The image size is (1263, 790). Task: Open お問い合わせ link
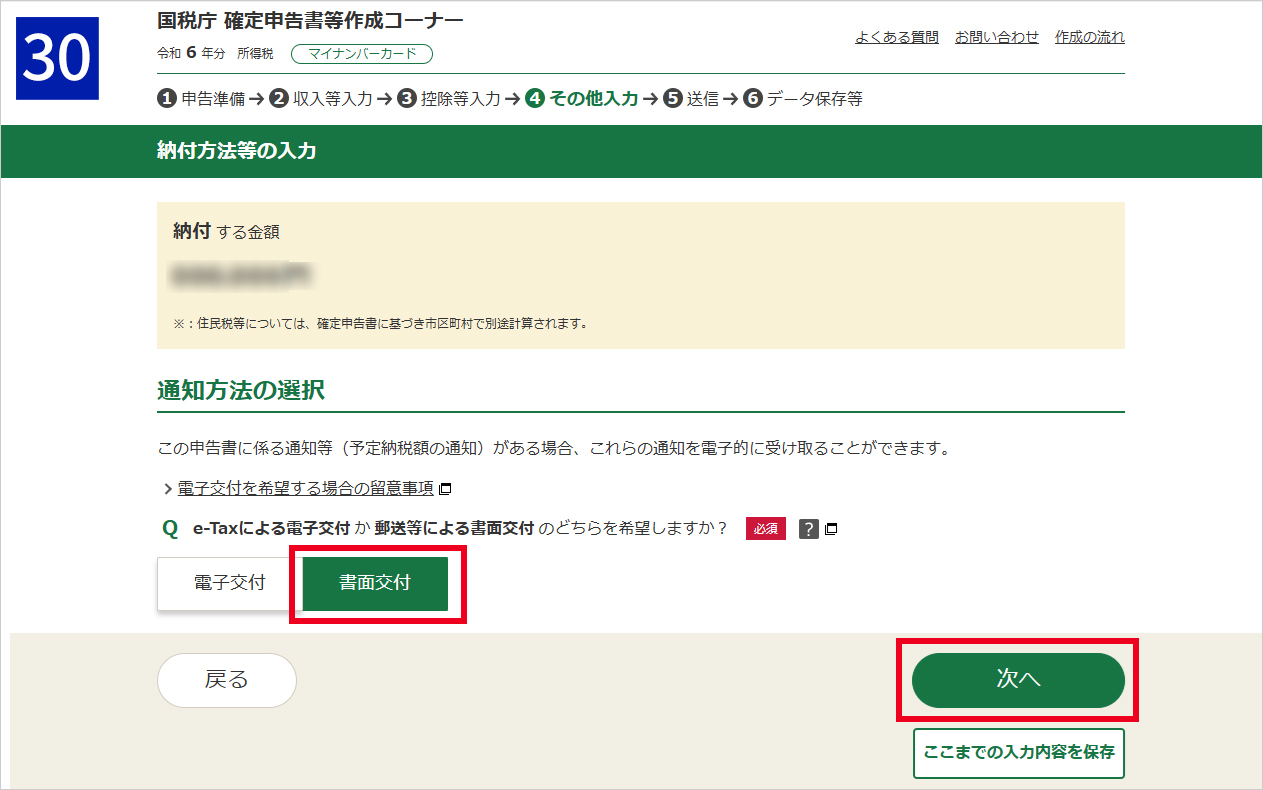click(996, 37)
